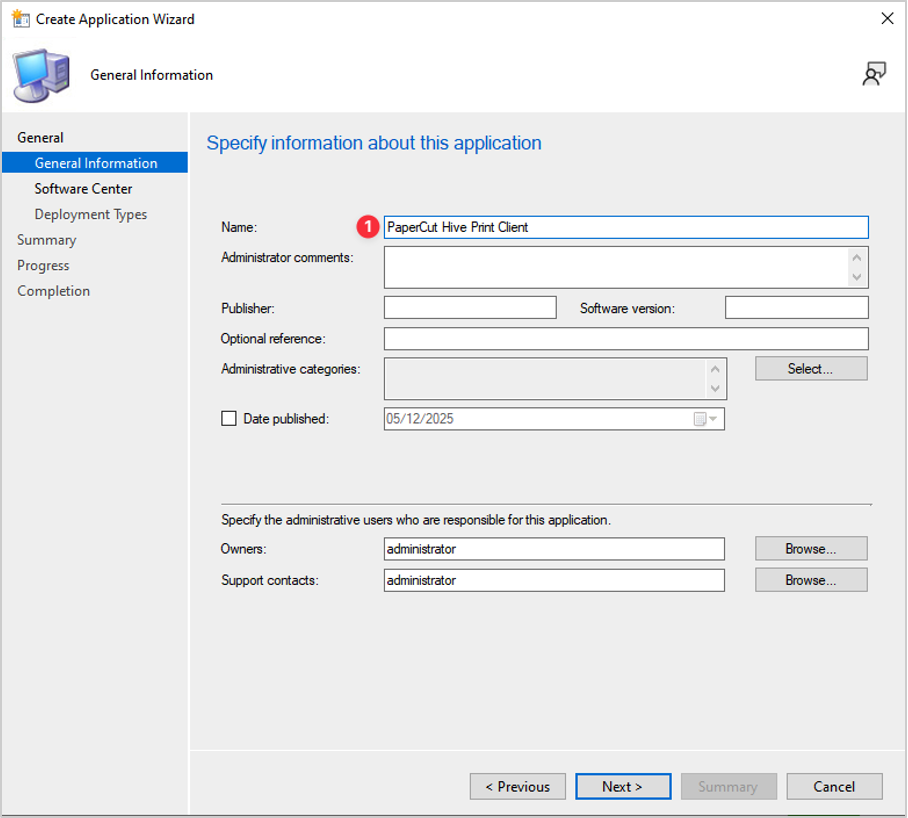Screen dimensions: 908x818
Task: Go to the Software Center step
Action: coord(83,189)
